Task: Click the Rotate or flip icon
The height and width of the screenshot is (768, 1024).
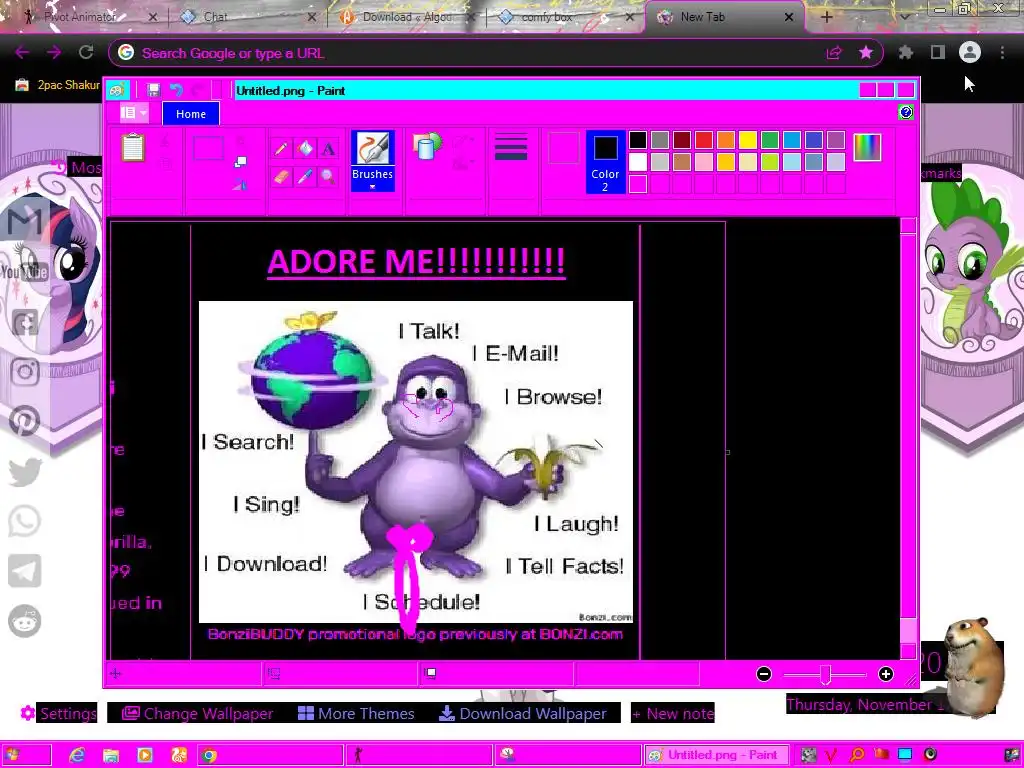Action: pyautogui.click(x=240, y=185)
